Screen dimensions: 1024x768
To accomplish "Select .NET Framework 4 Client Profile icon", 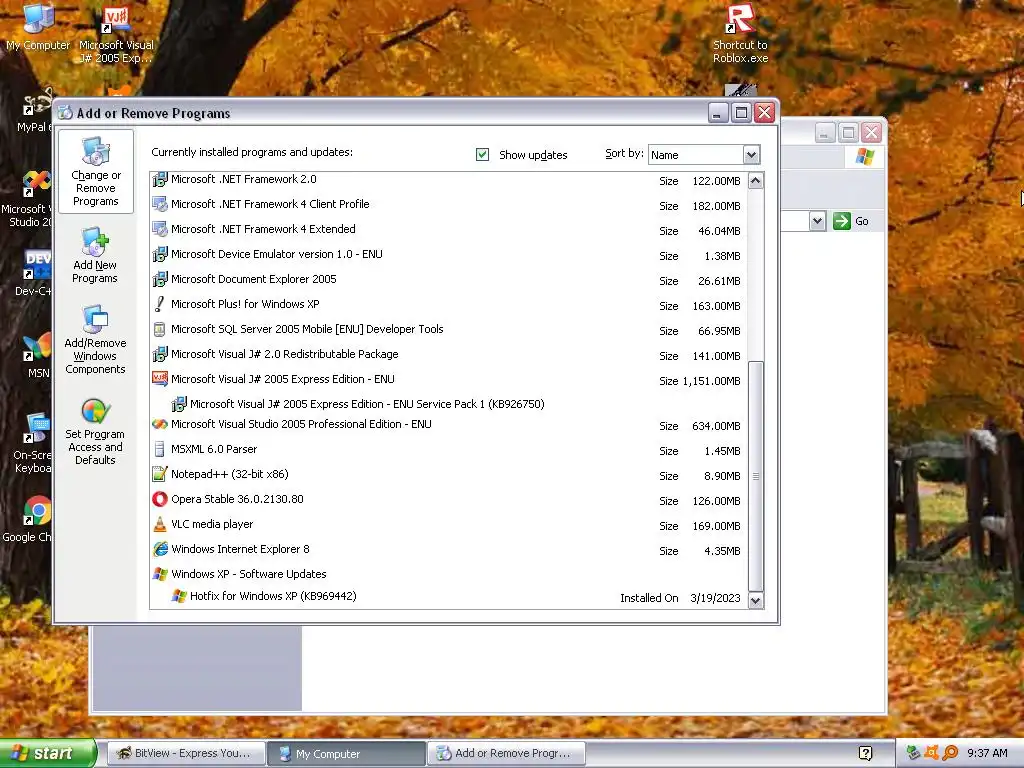I will [x=159, y=204].
